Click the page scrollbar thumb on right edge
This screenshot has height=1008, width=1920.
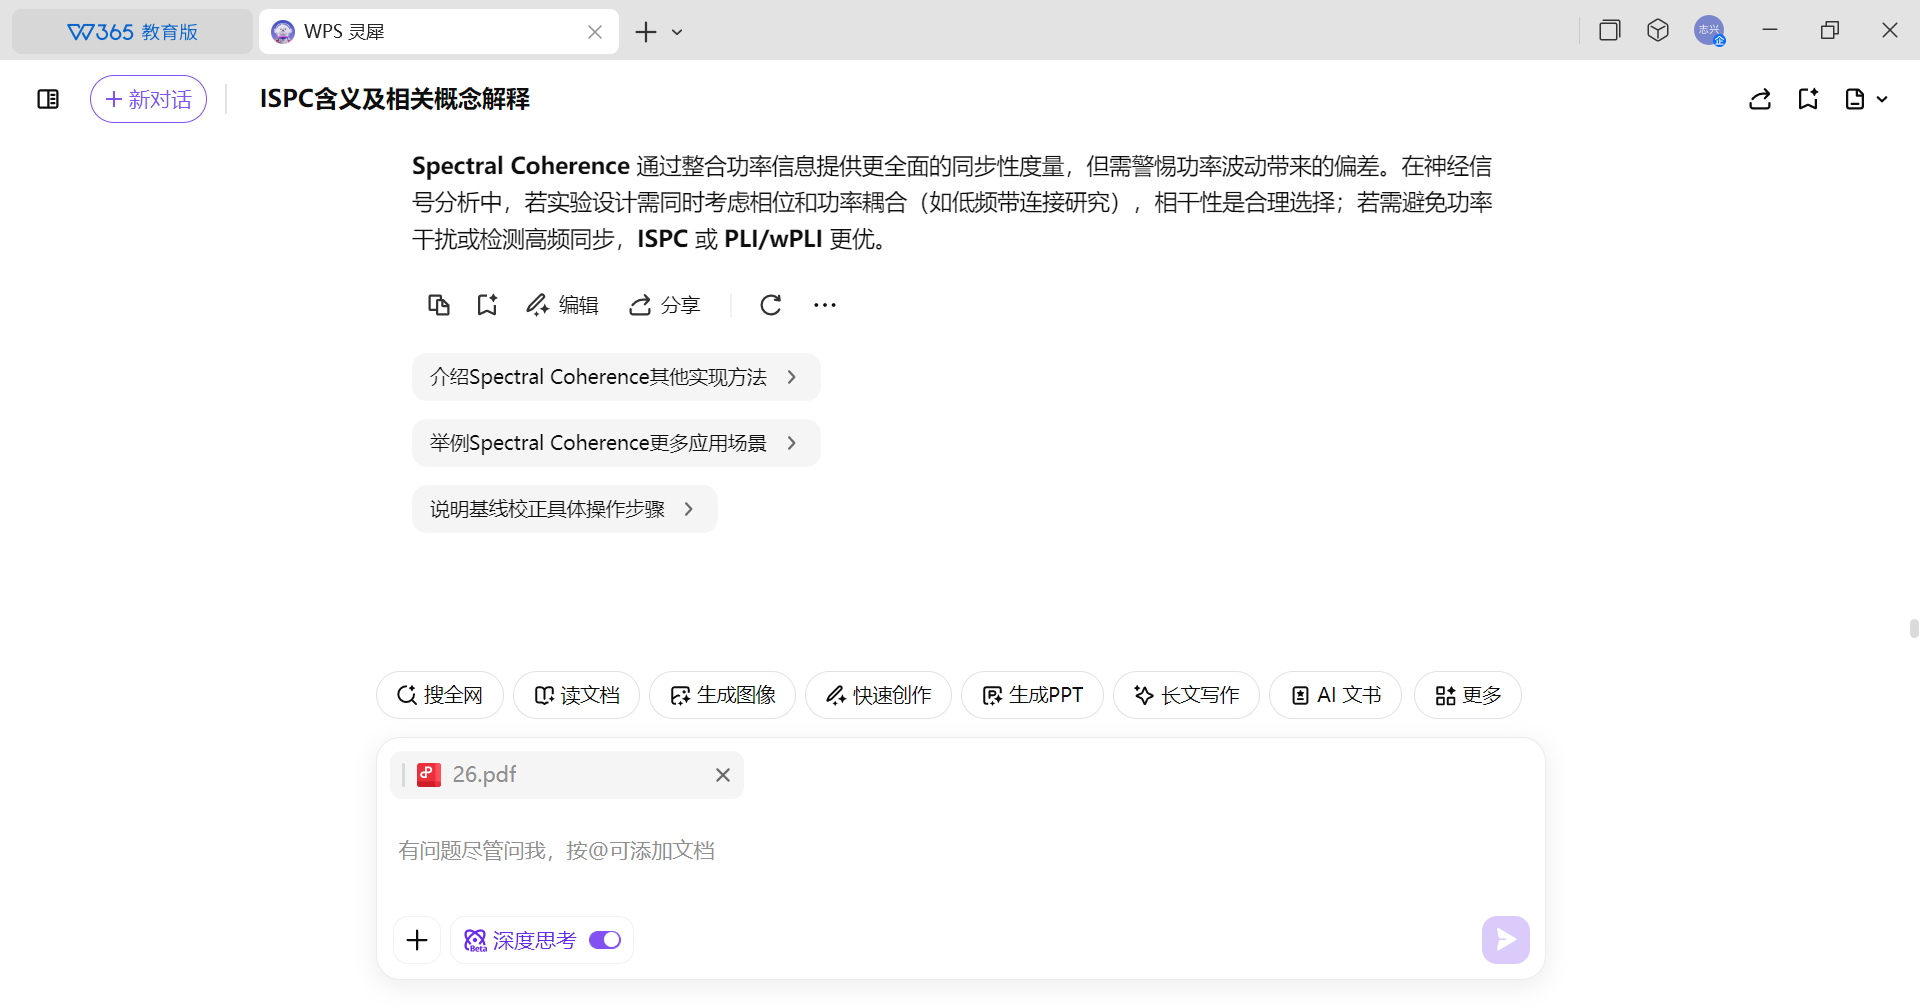tap(1914, 629)
